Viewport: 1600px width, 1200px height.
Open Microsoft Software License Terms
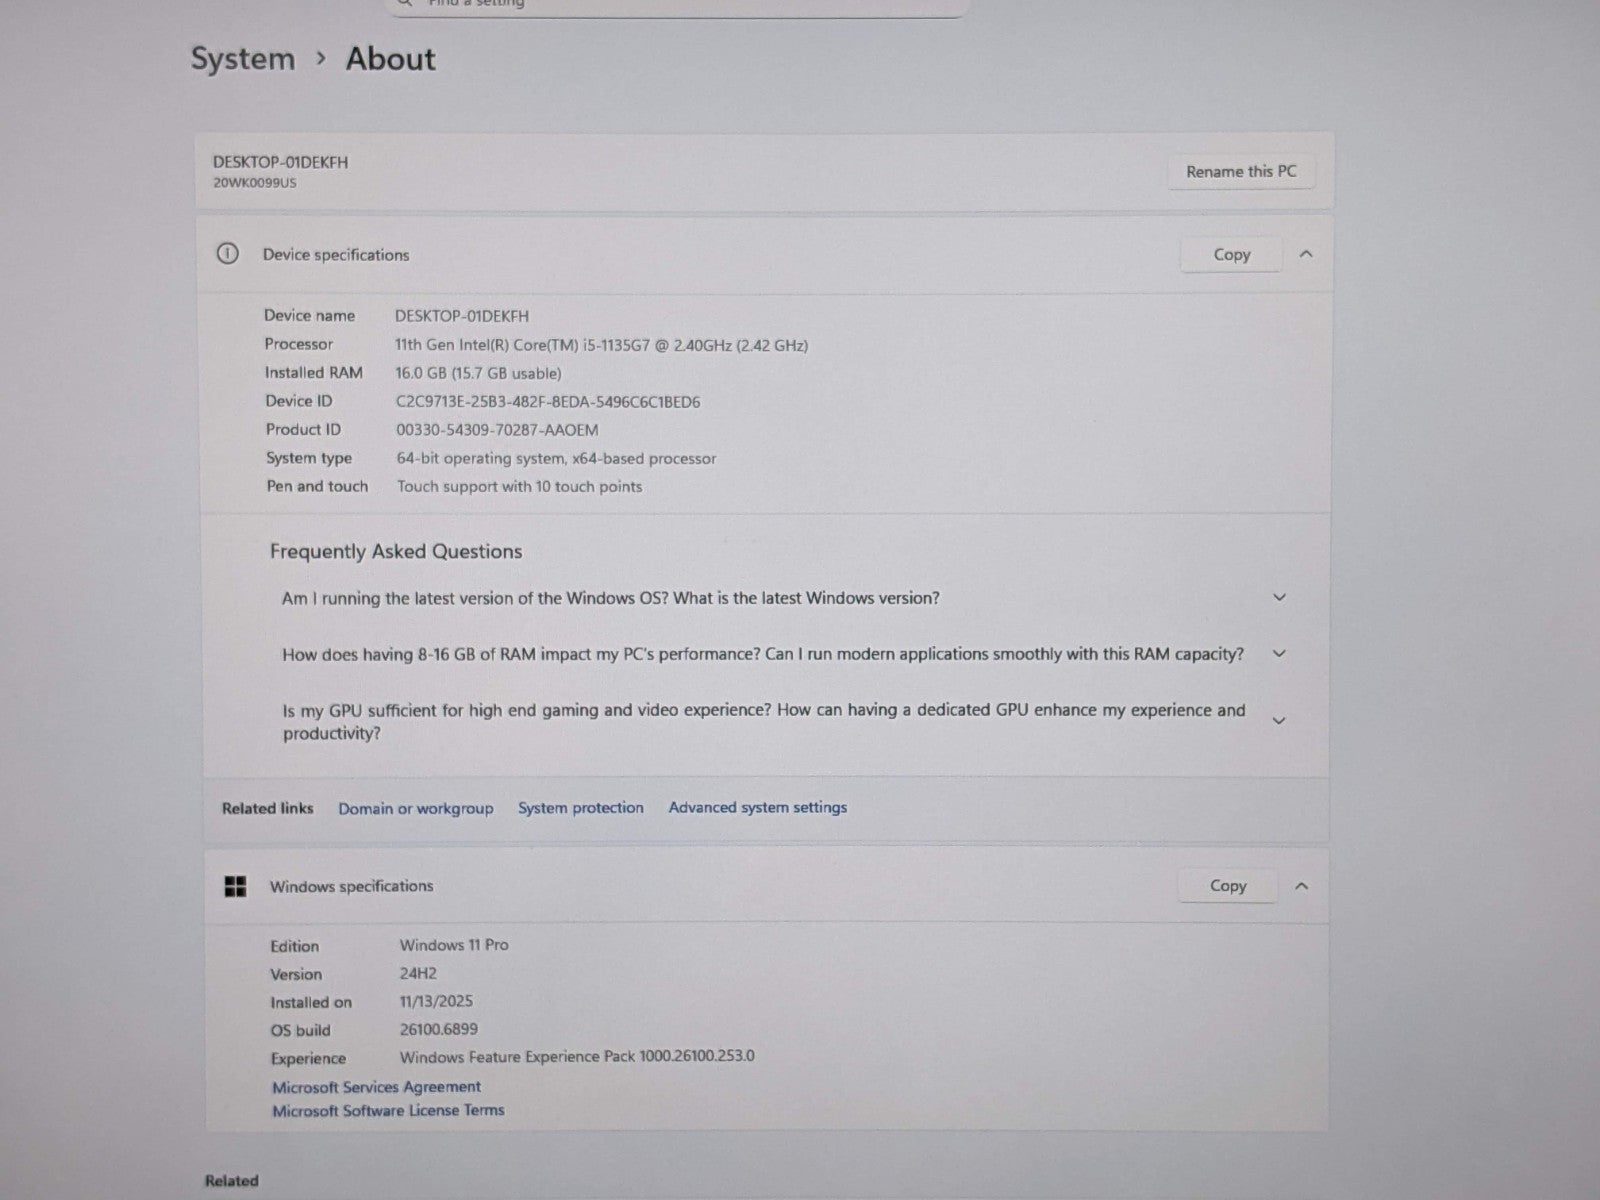388,1111
